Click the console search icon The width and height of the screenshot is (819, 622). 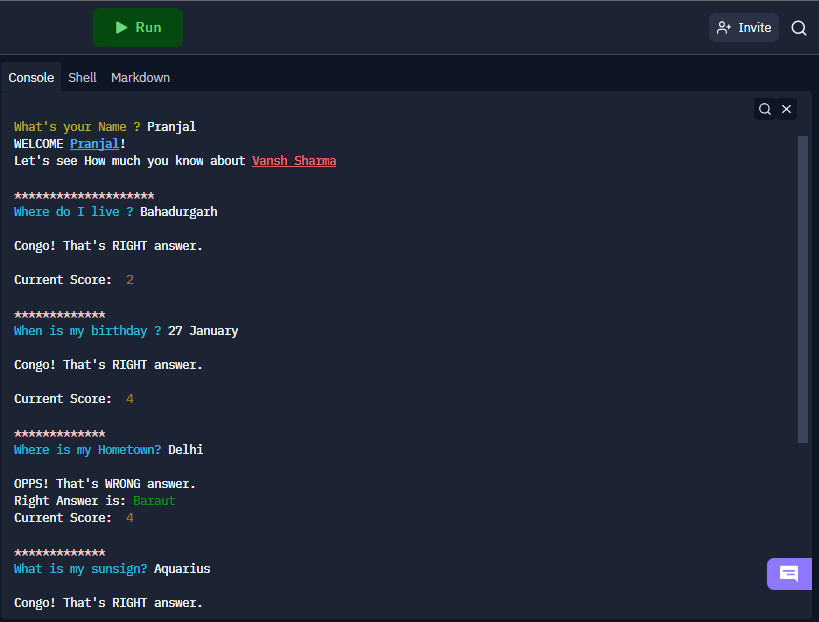(765, 109)
